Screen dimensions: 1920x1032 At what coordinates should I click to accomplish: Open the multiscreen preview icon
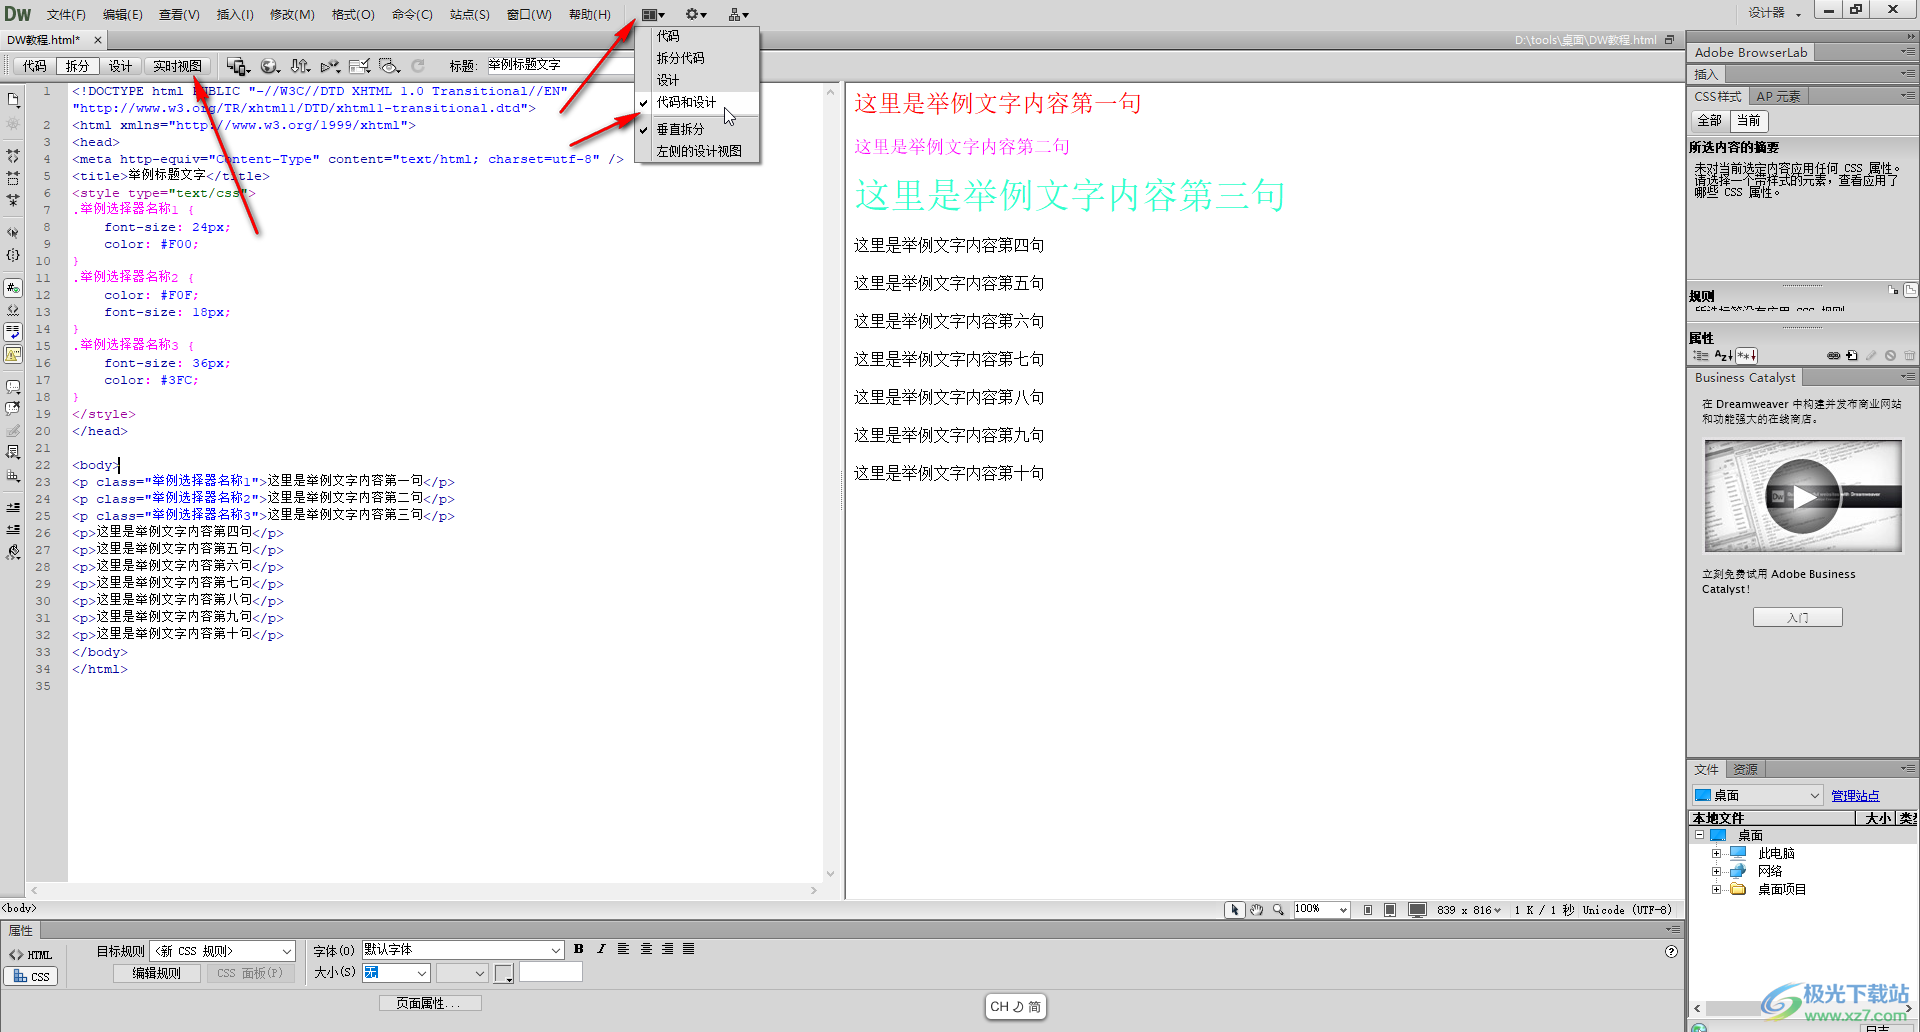237,66
